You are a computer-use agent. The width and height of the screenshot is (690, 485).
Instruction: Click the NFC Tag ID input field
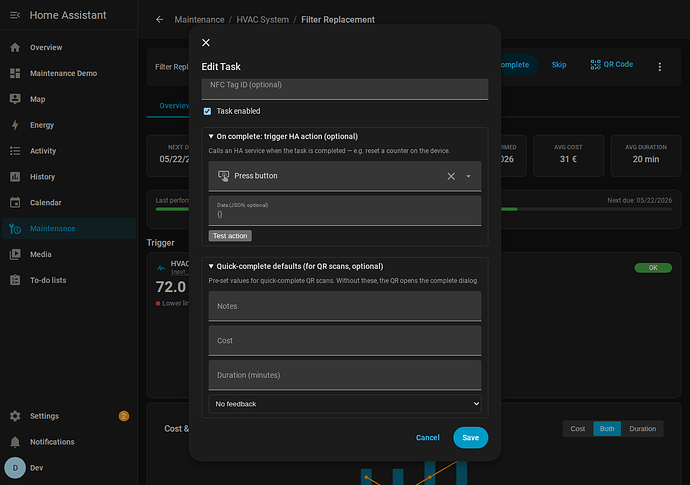point(345,89)
